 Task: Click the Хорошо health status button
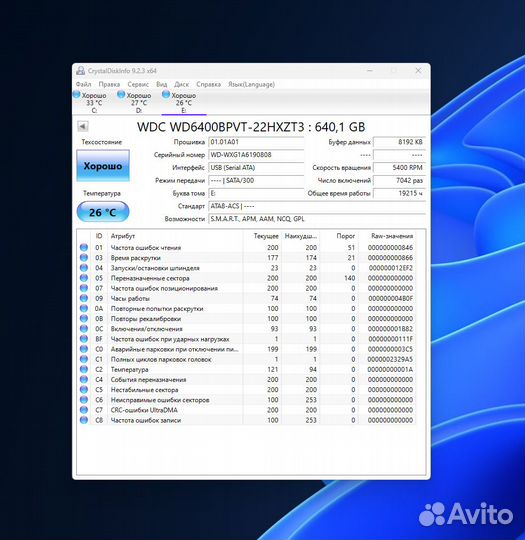(103, 166)
